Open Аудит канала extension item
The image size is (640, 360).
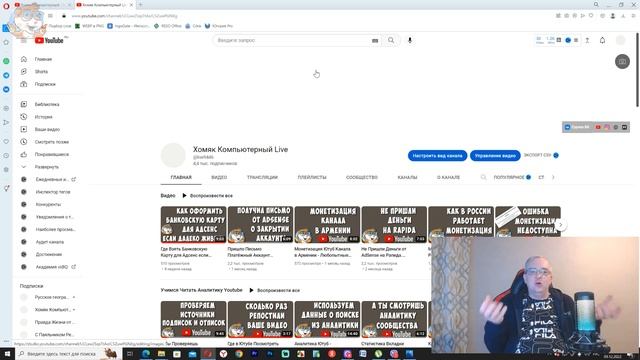49,242
